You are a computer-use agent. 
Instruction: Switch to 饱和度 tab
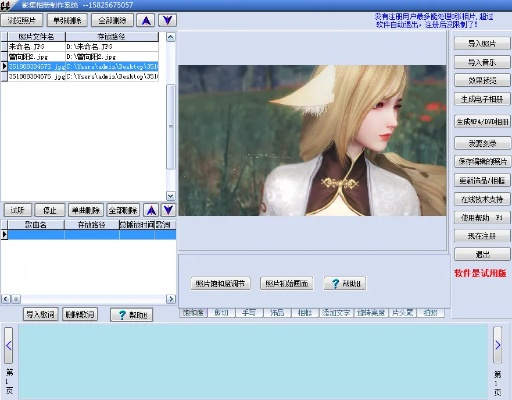pos(193,313)
